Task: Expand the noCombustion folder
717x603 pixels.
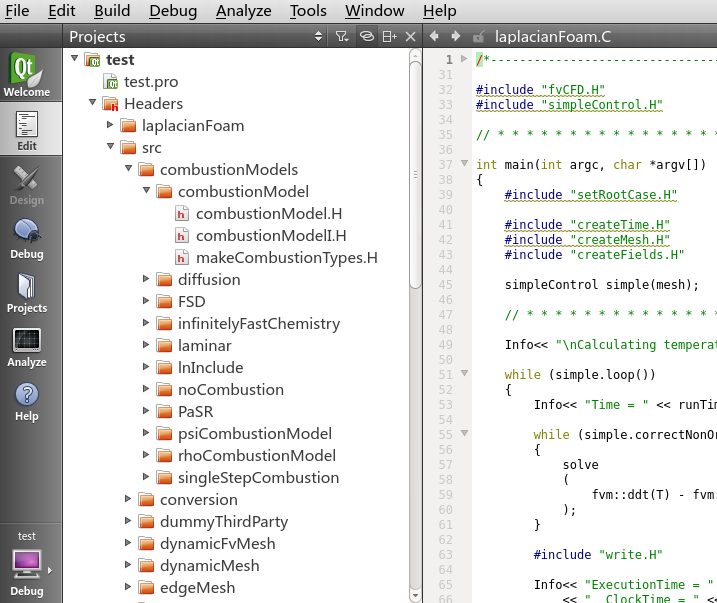Action: coord(146,389)
